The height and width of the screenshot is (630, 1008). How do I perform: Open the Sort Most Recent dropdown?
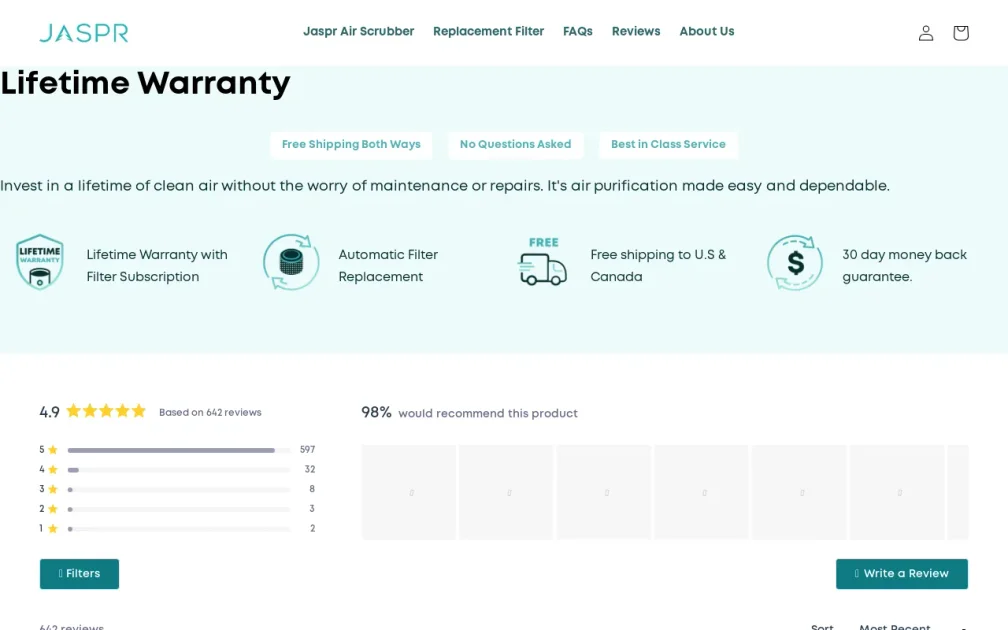click(913, 627)
